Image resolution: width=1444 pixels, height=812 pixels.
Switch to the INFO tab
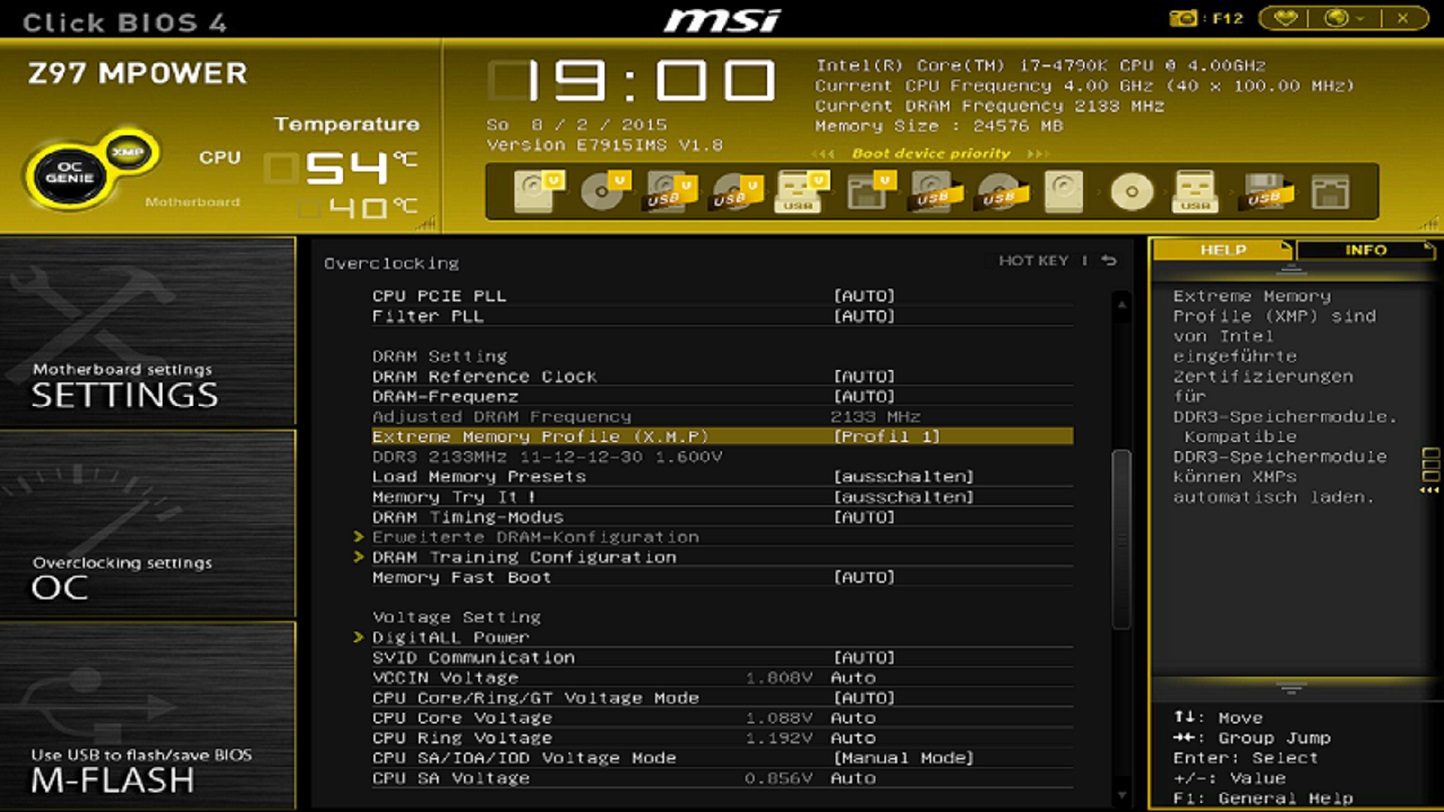click(x=1365, y=250)
